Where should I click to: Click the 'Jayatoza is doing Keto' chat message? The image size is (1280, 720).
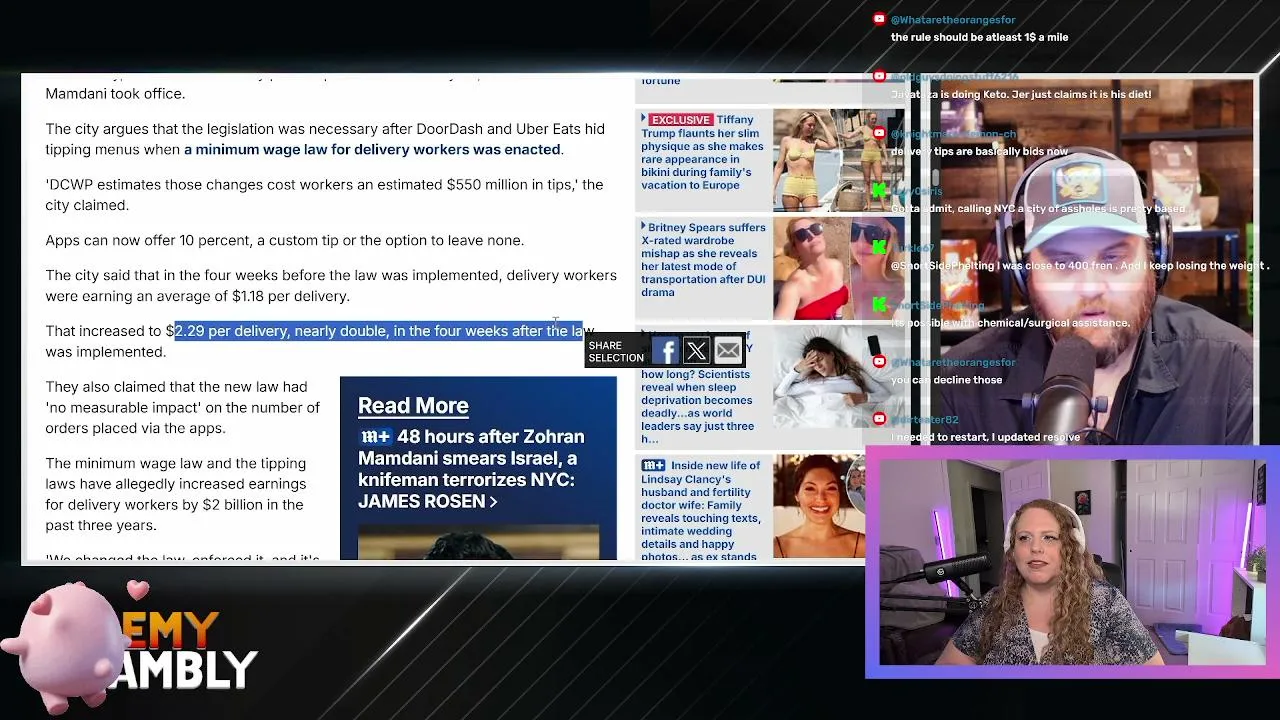(x=1021, y=94)
